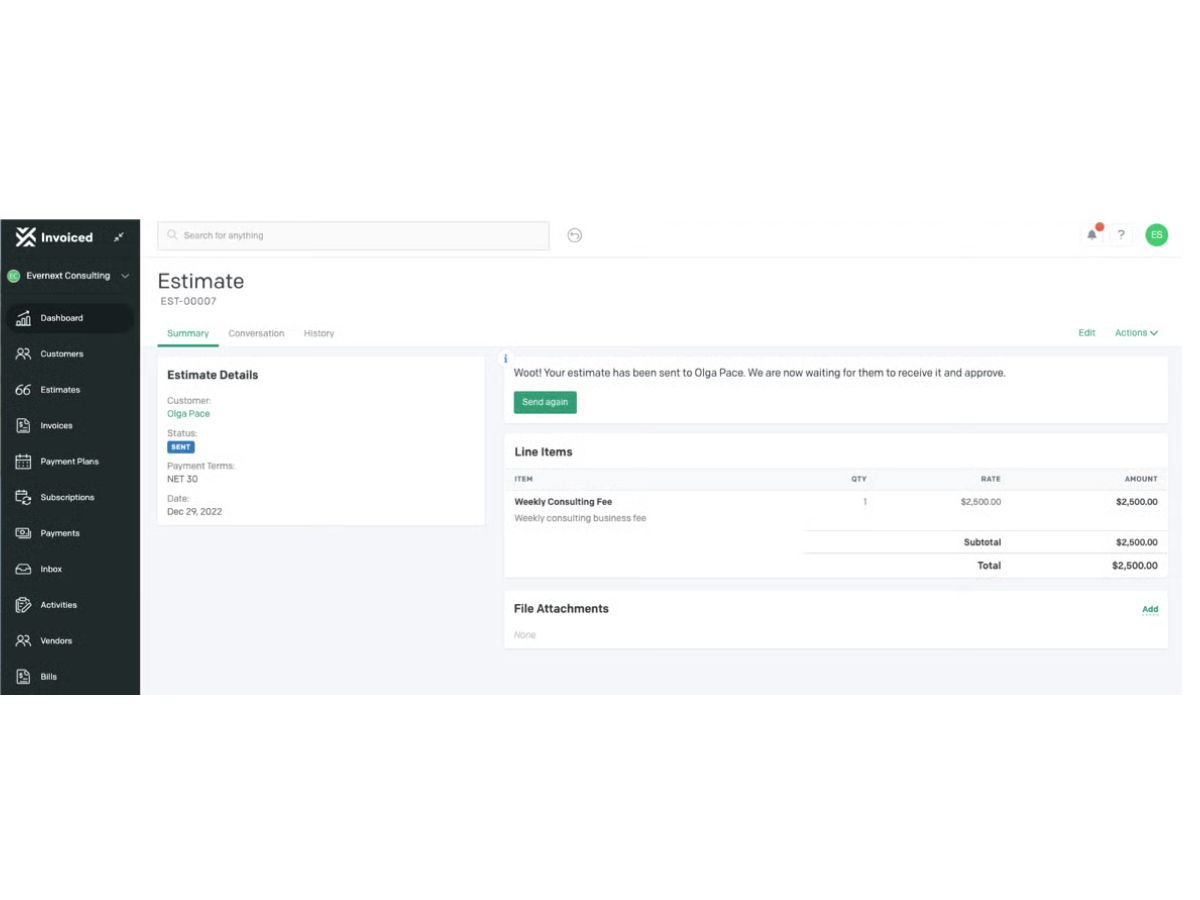Focus the Search for anything field
The image size is (1200, 900).
[x=353, y=236]
